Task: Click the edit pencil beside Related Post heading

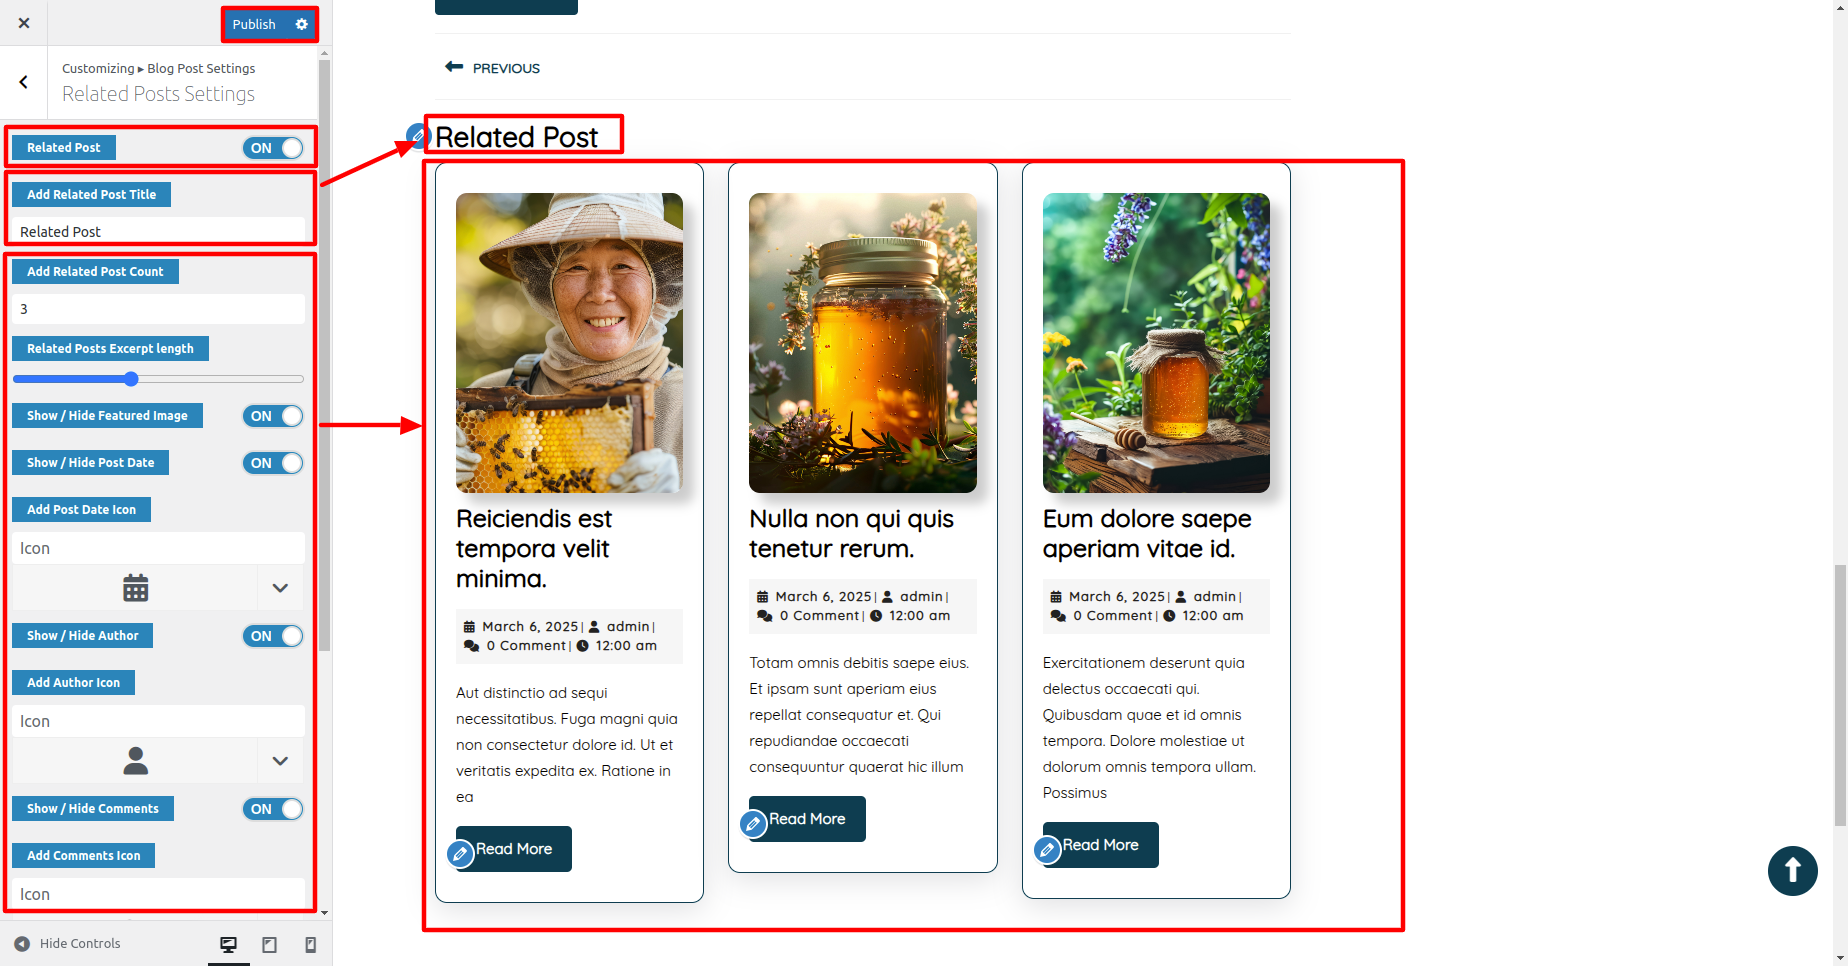Action: [417, 135]
